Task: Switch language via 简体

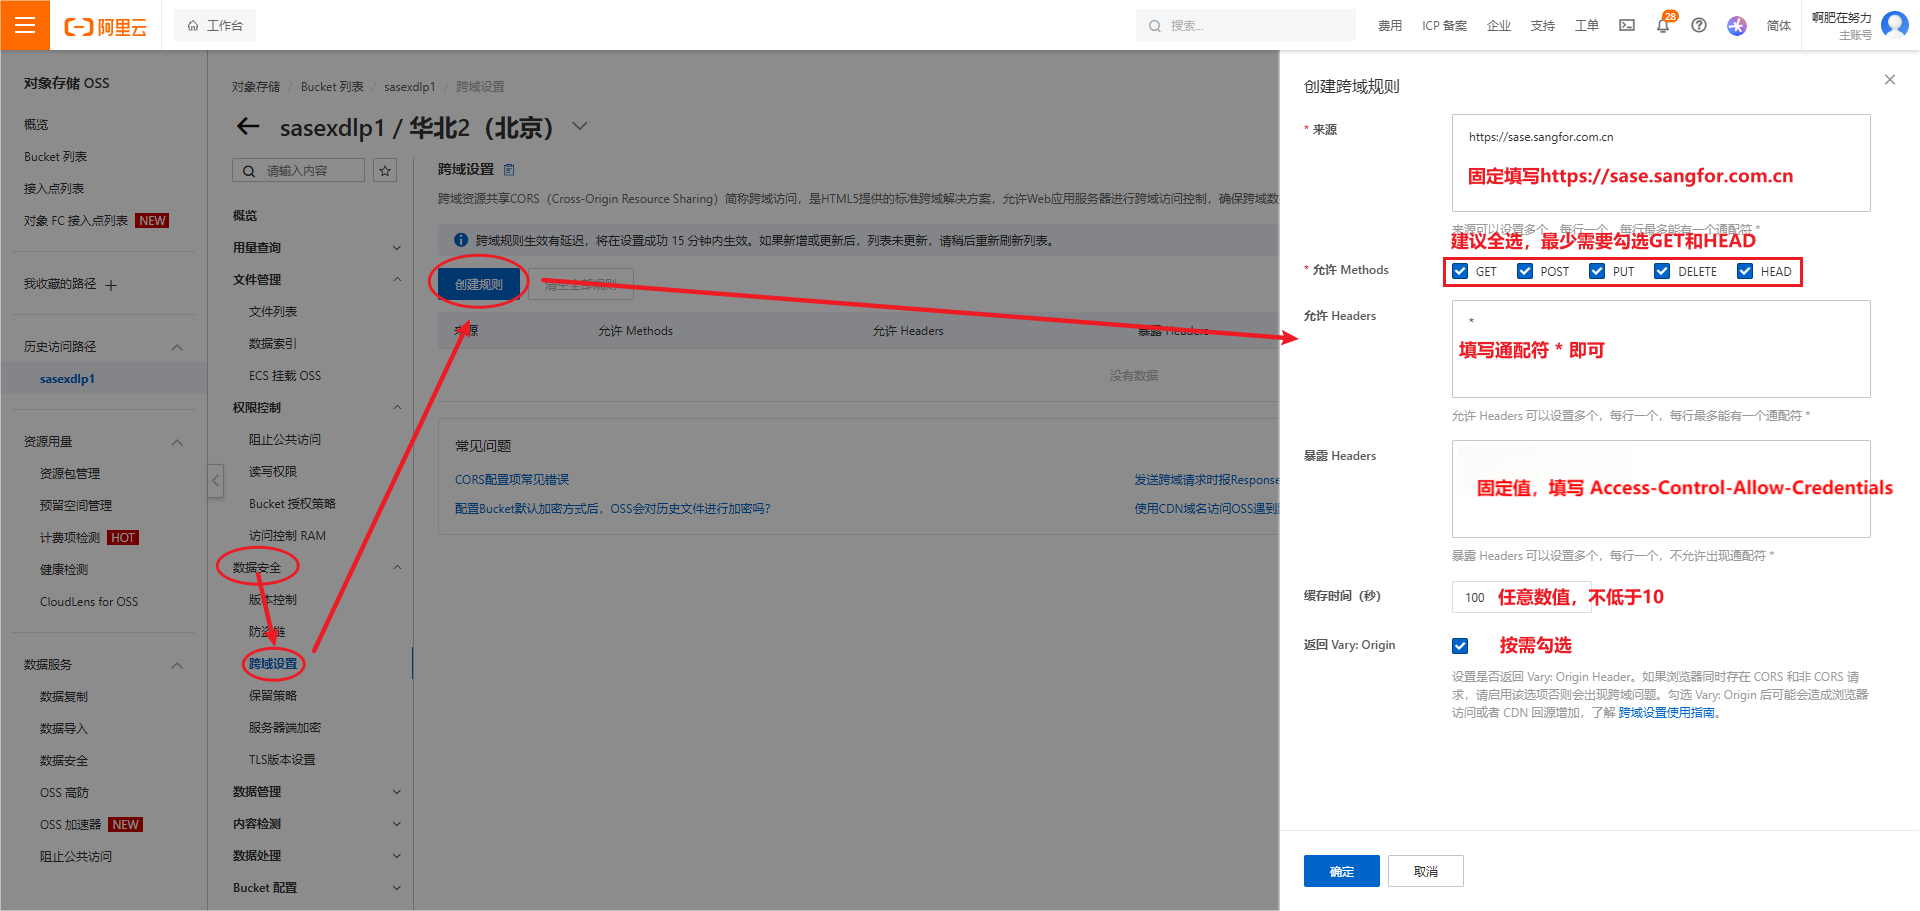Action: [x=1779, y=26]
